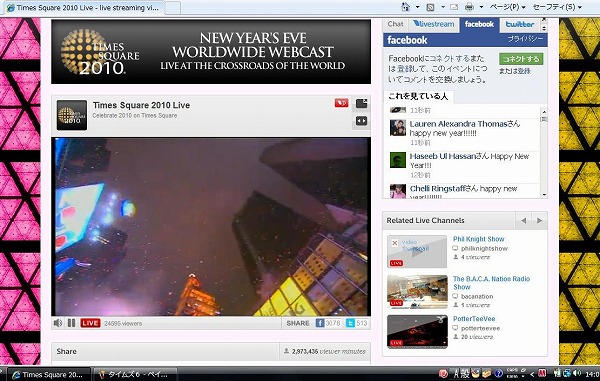Click the green コネクトする button
Viewport: 600px width, 381px height.
[x=521, y=59]
